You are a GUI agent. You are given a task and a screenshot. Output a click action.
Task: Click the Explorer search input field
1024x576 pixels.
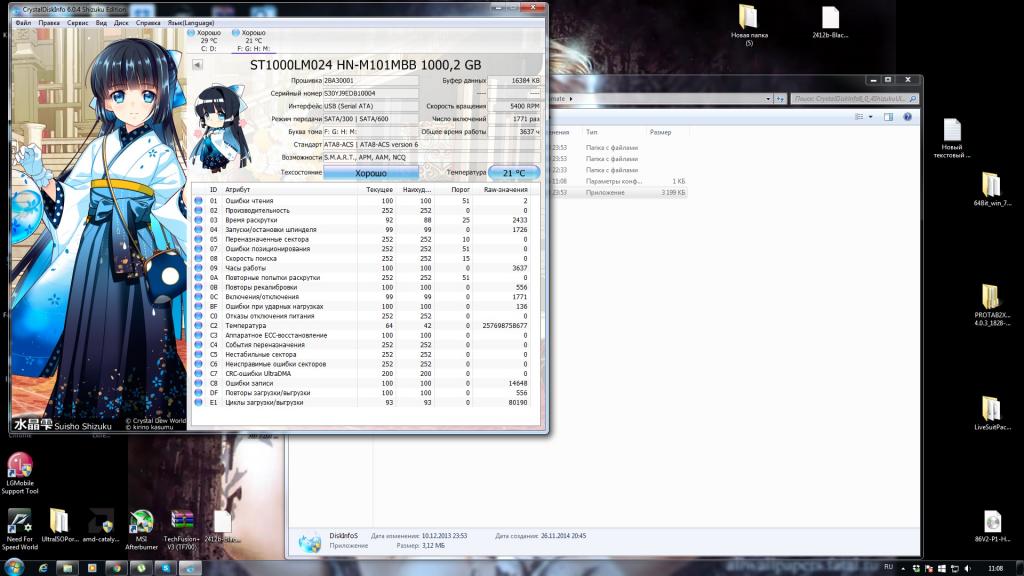pyautogui.click(x=850, y=99)
